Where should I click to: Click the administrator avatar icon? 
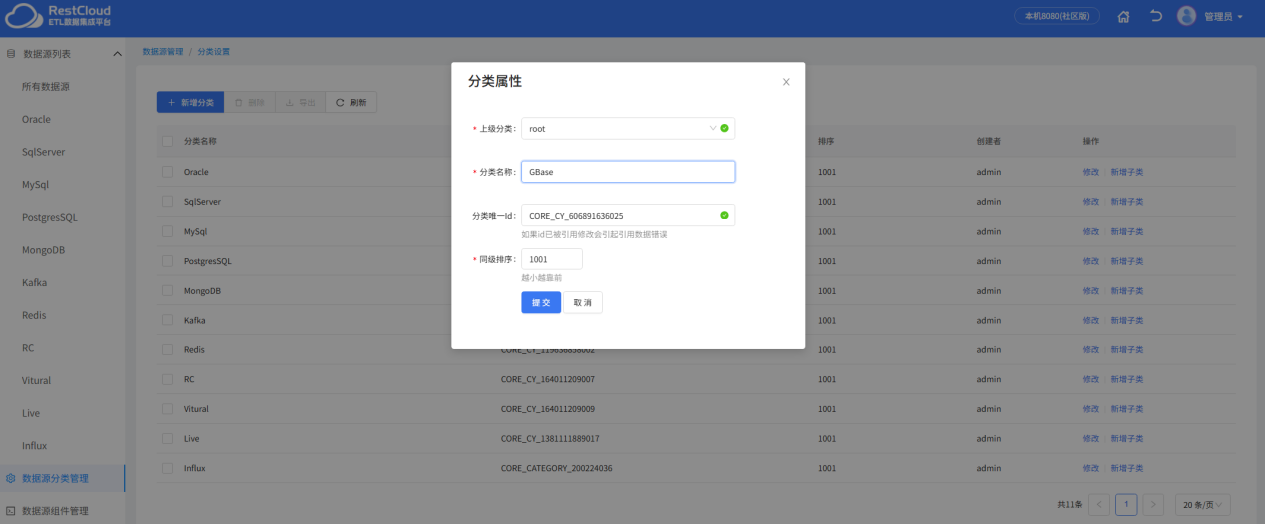click(1186, 16)
